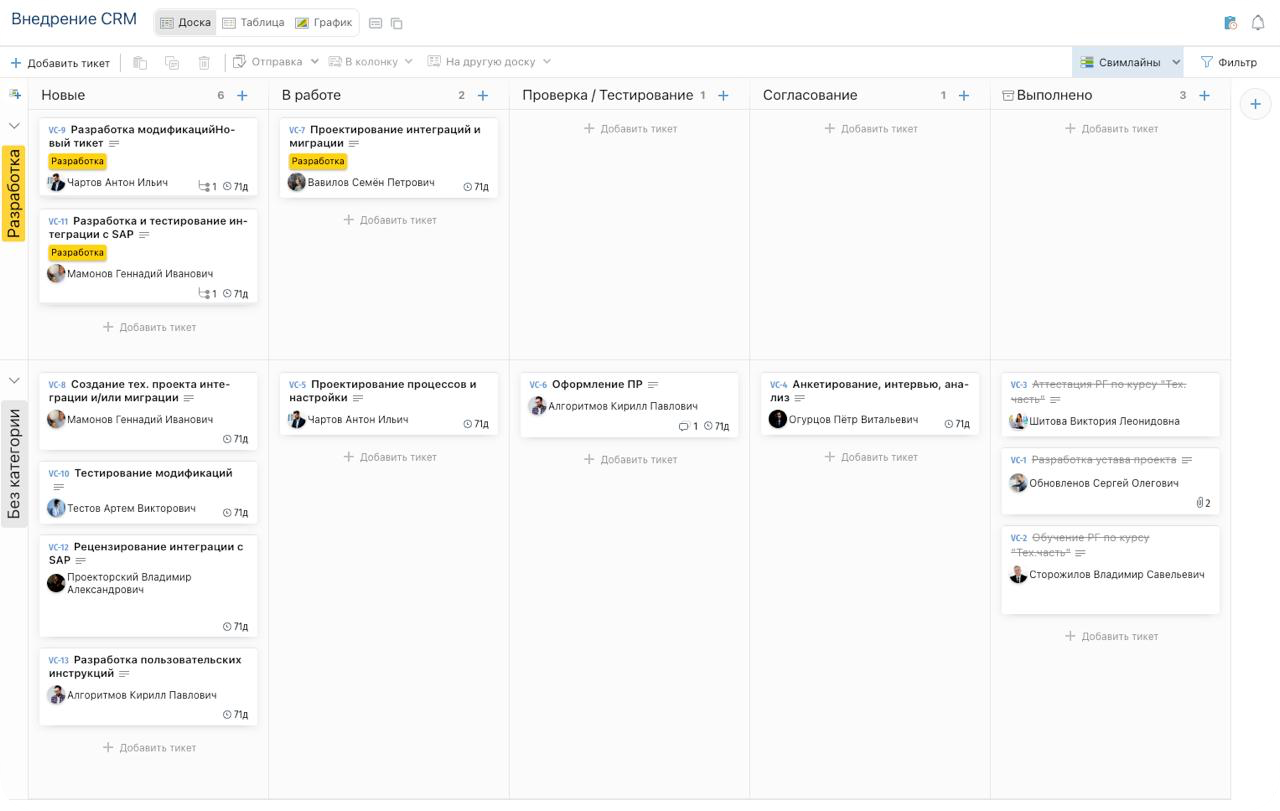Viewport: 1280px width, 811px height.
Task: Click yellow Разработка tag on ticket VC-7
Action: pos(318,161)
